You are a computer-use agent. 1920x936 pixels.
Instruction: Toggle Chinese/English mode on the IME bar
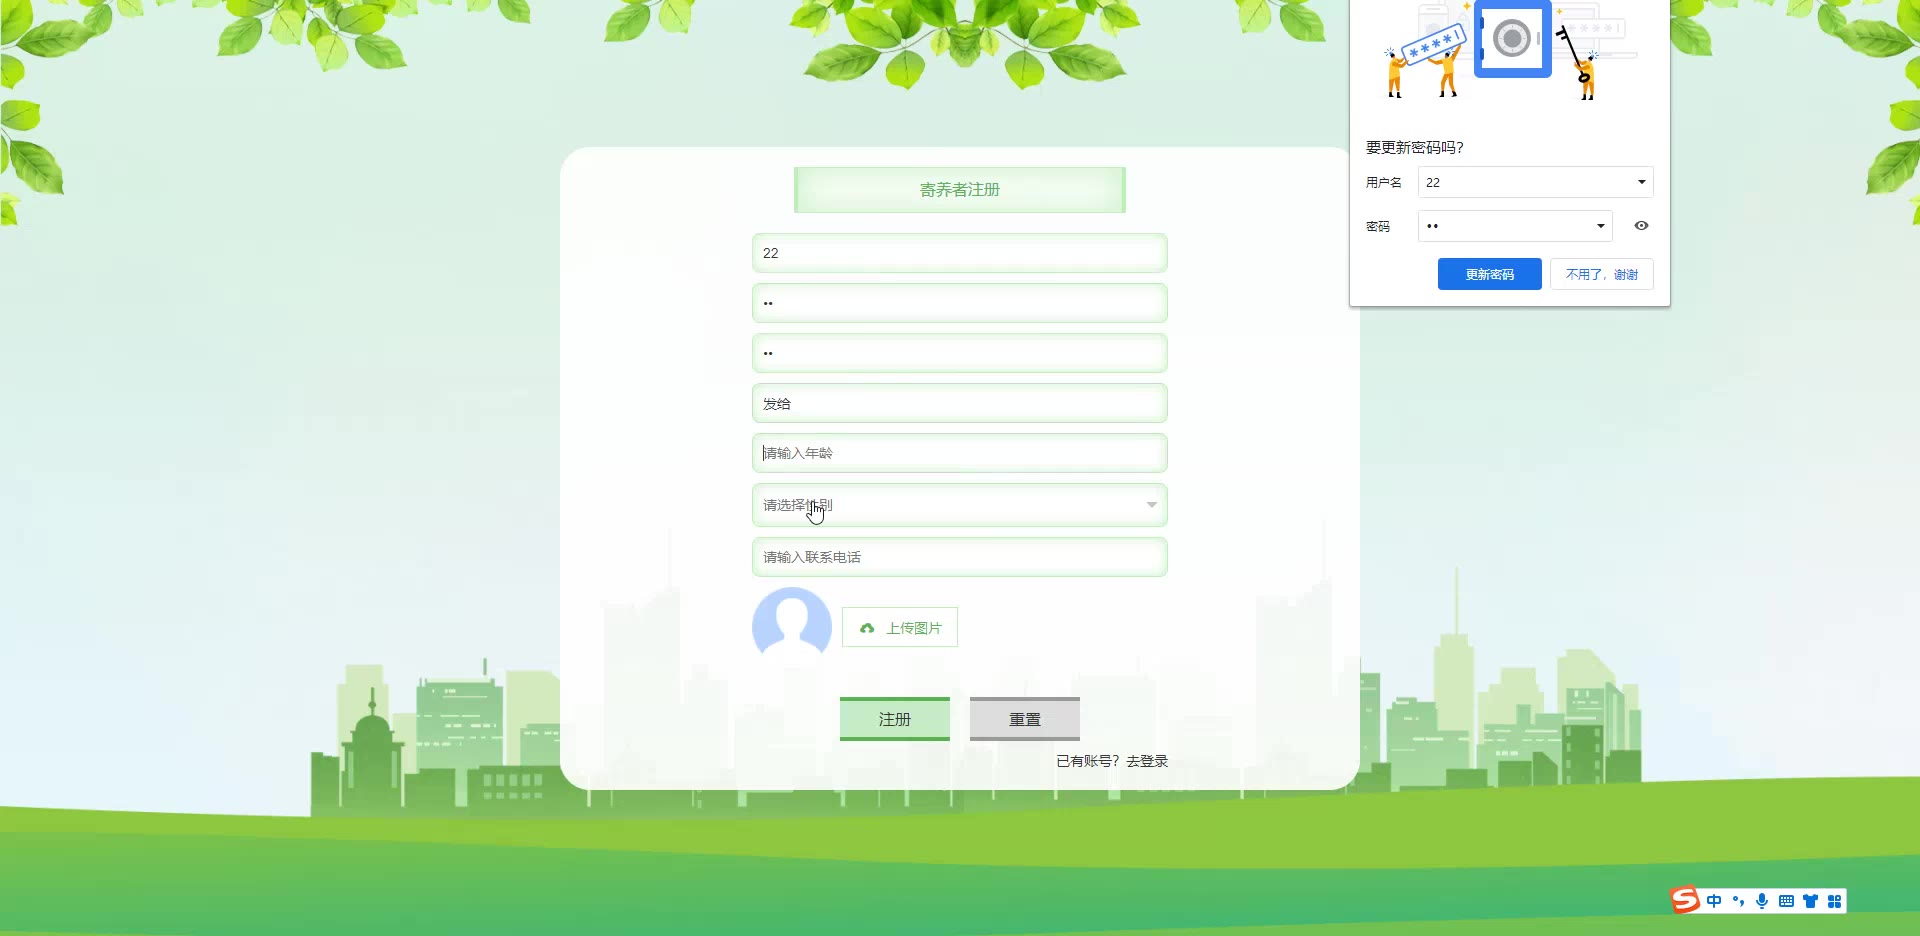click(x=1714, y=901)
